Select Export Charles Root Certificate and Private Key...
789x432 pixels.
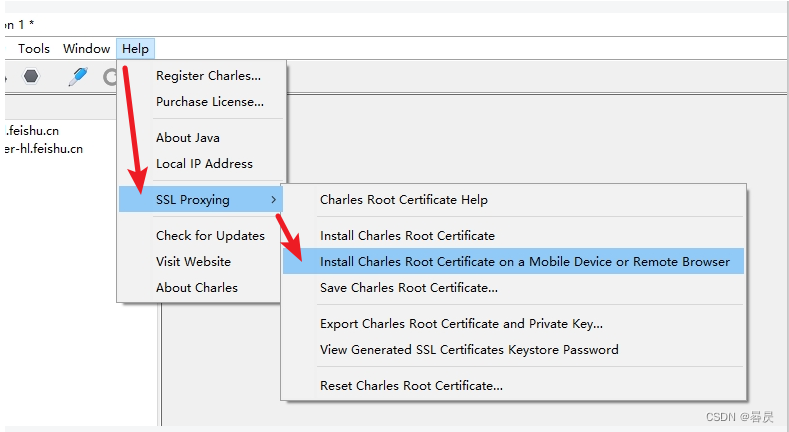click(x=513, y=324)
